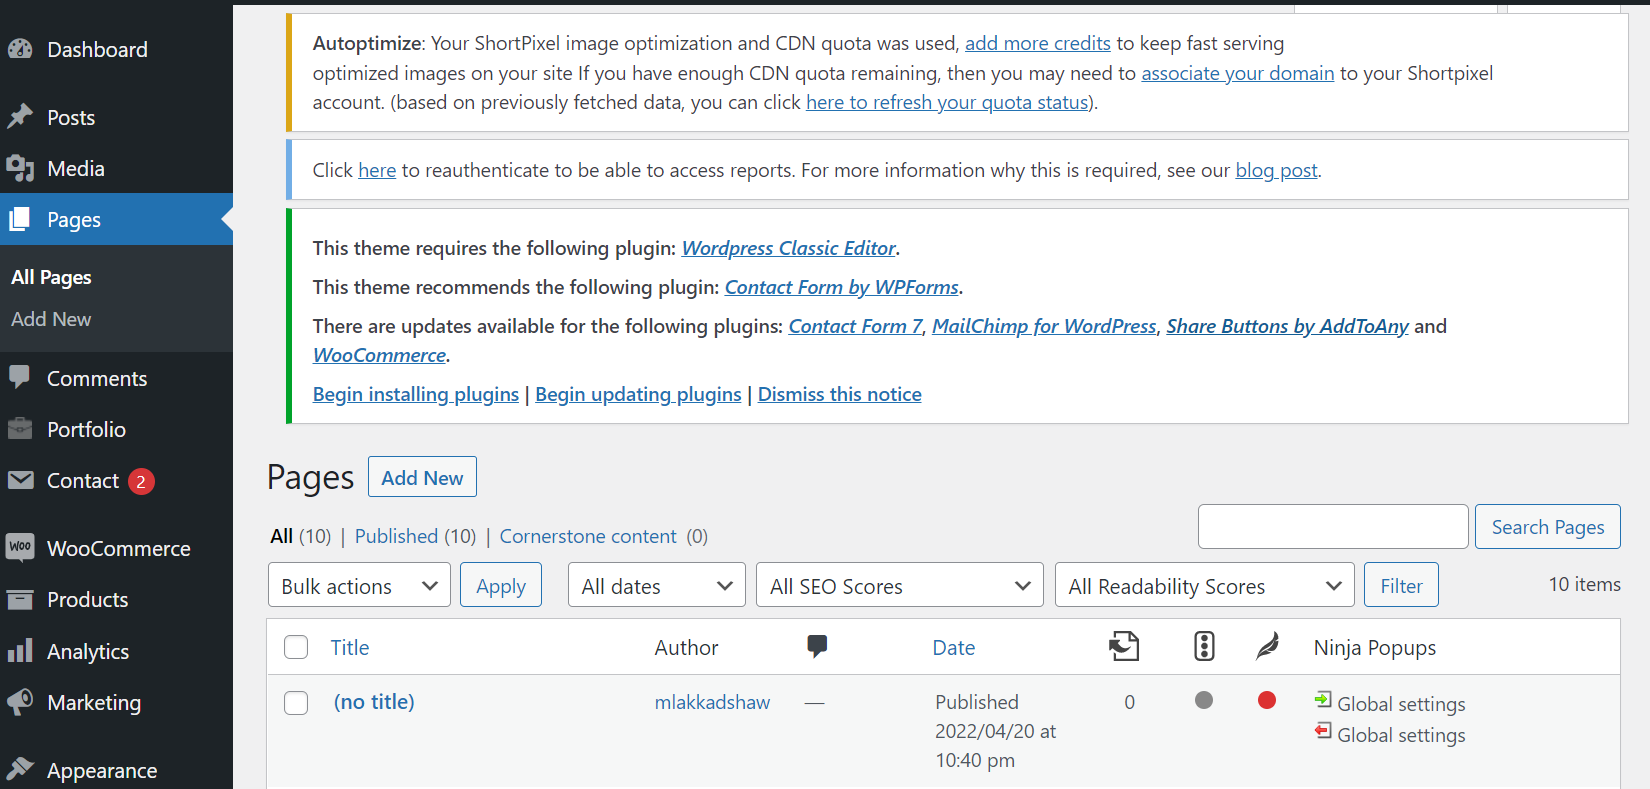Viewport: 1650px width, 789px height.
Task: Click here to refresh your quota status link
Action: click(947, 102)
